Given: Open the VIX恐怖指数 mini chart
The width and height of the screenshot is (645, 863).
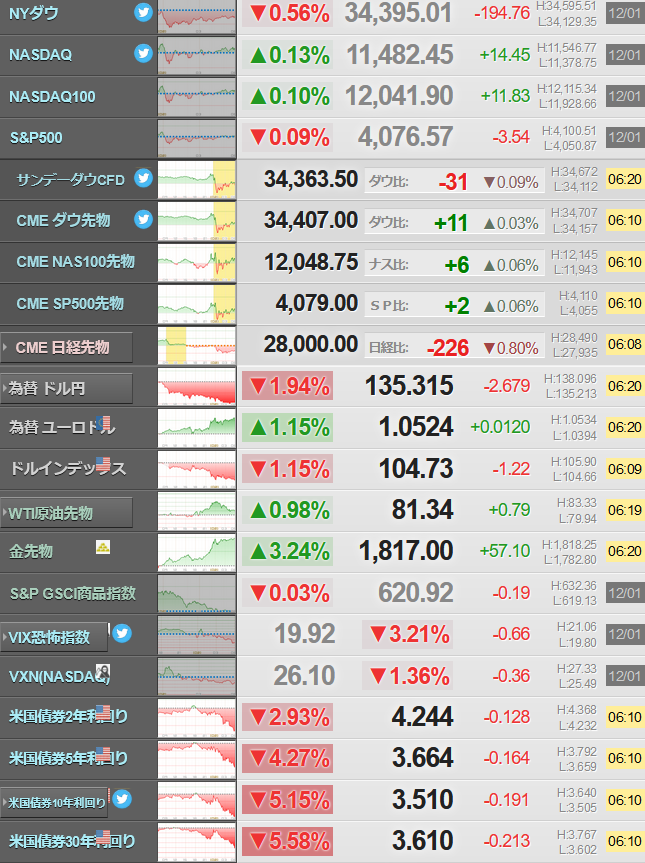Looking at the screenshot, I should [x=196, y=635].
